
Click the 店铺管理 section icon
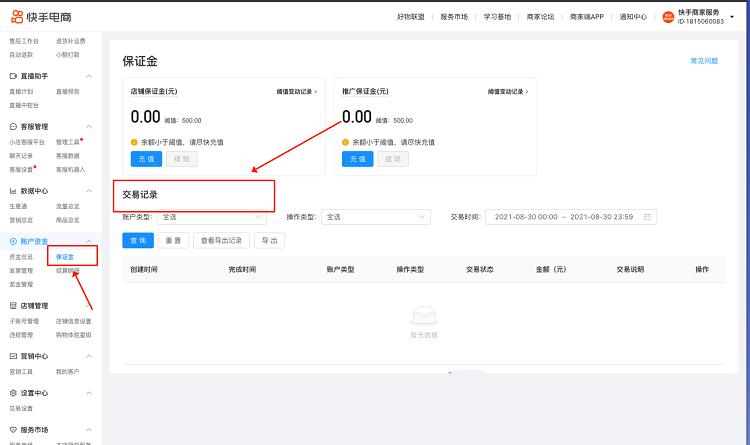click(13, 305)
